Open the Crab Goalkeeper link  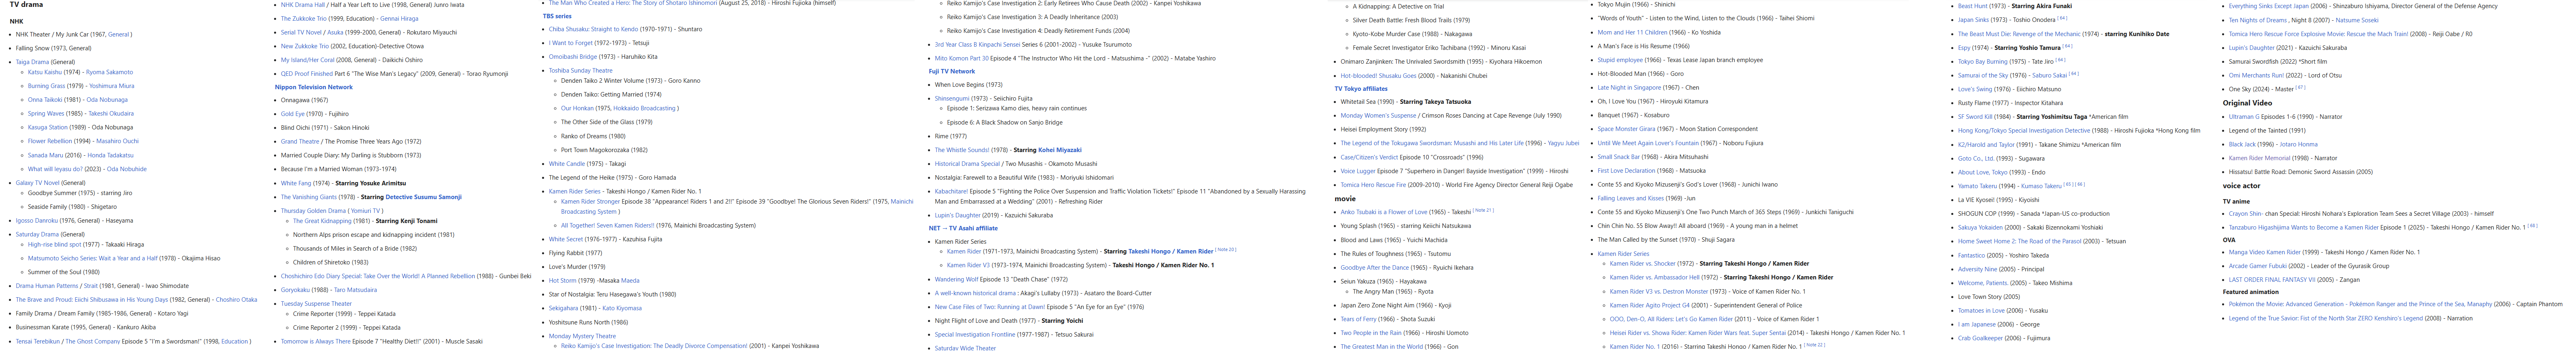(1981, 338)
